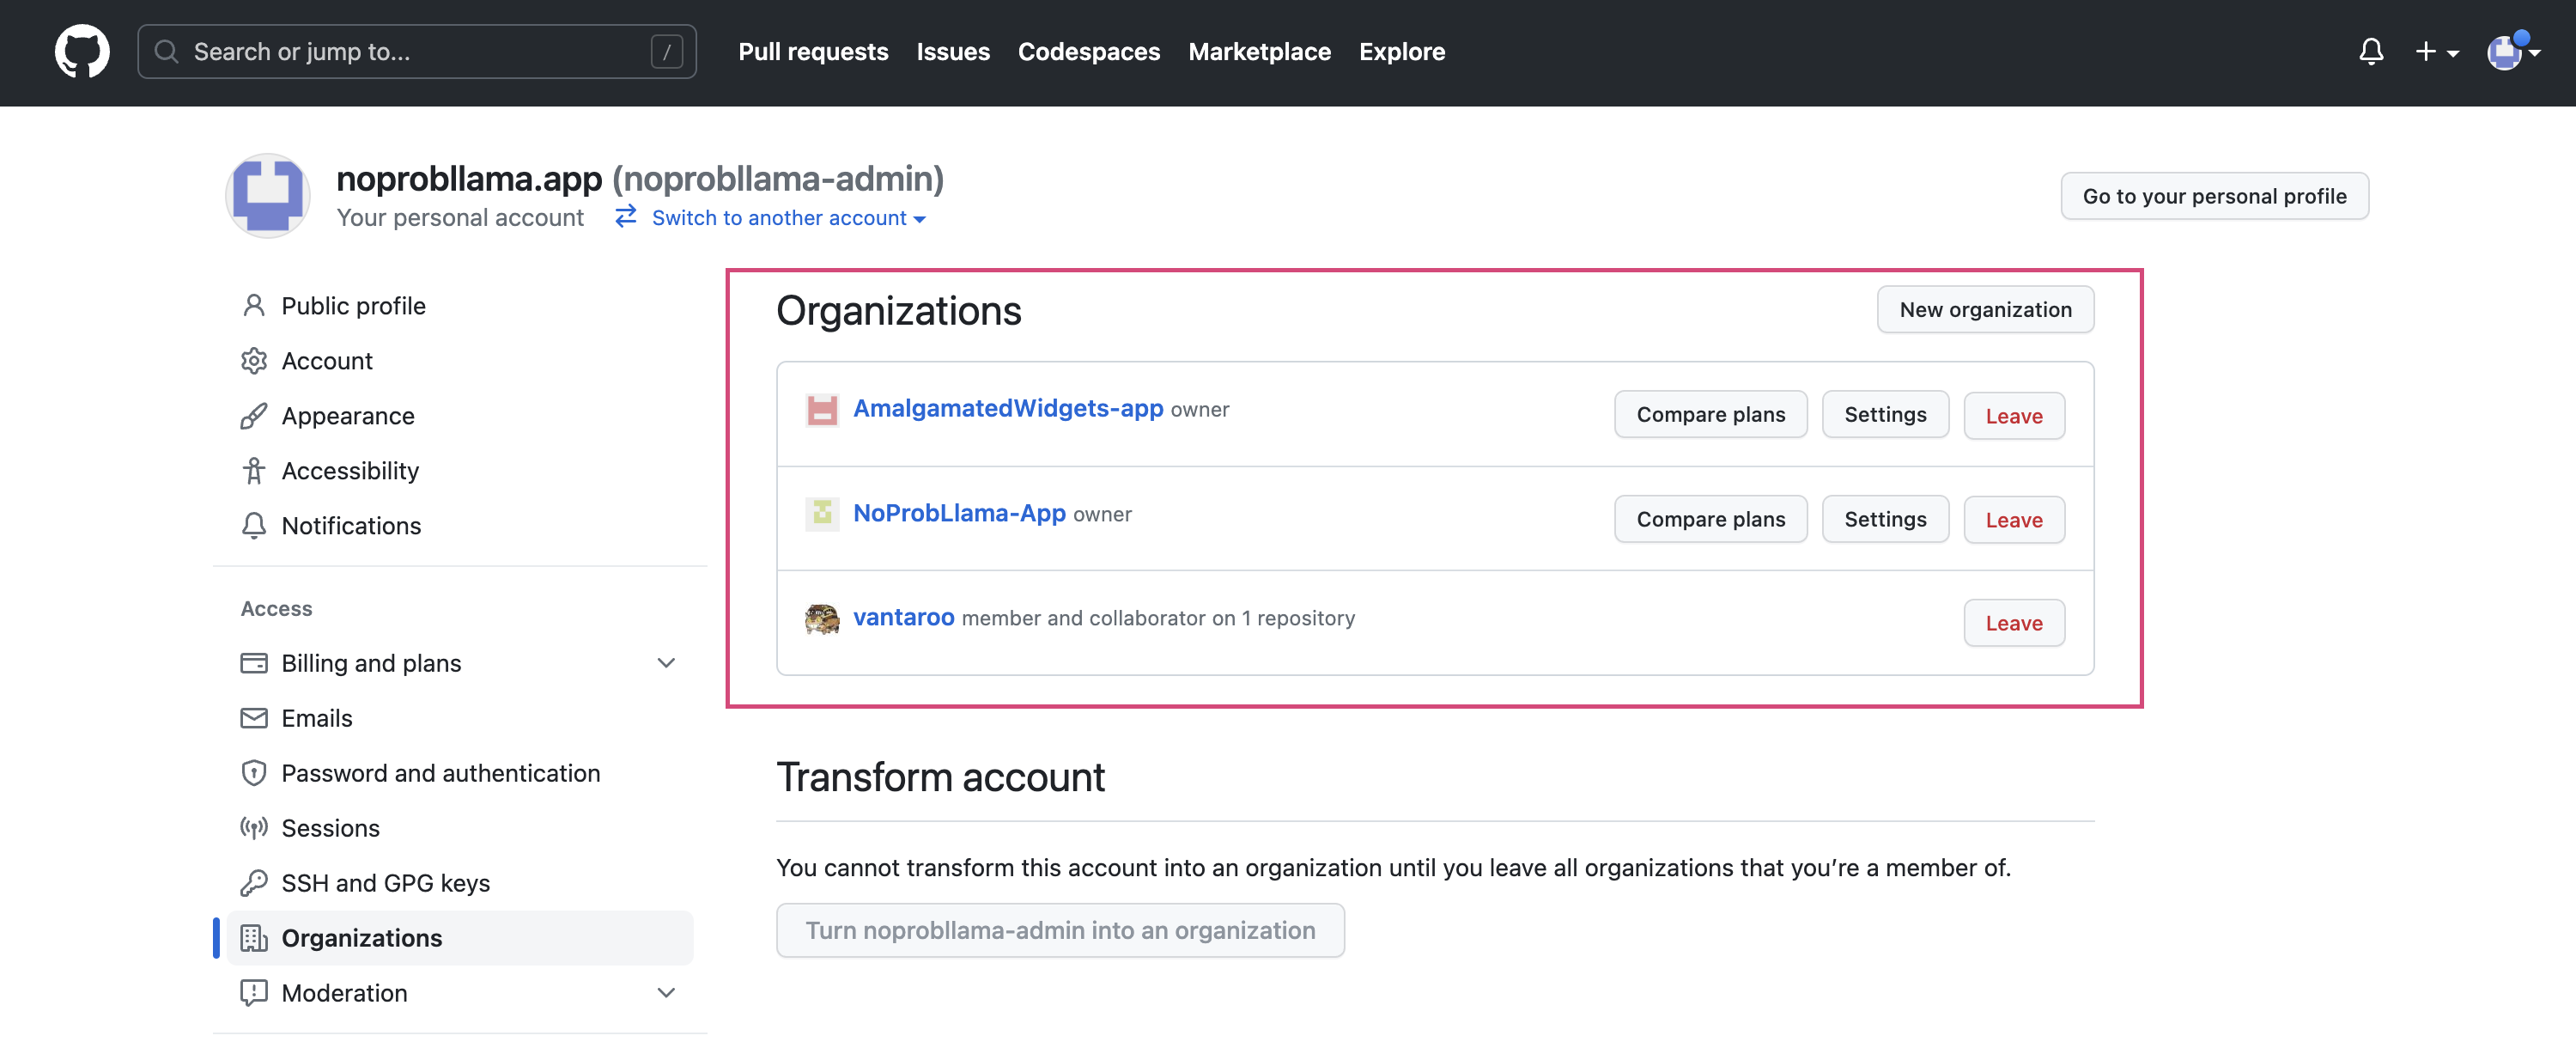Leave the AmalgamatedWidgets-app organization

click(2013, 415)
